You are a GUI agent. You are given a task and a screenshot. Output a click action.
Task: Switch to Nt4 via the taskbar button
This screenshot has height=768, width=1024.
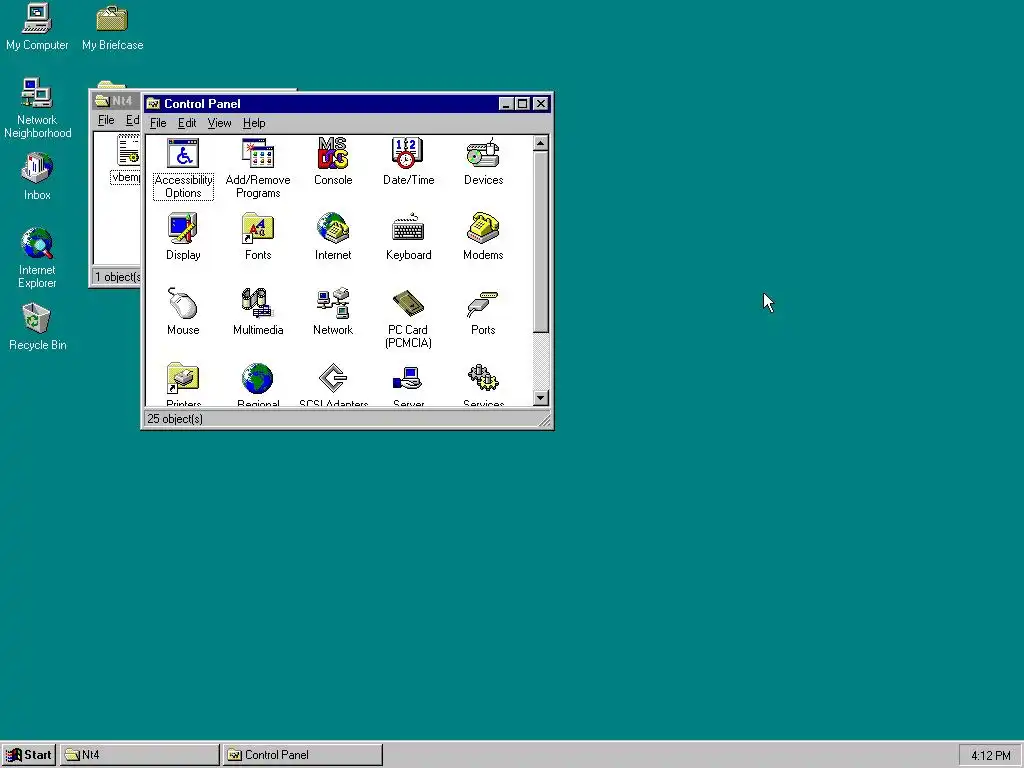[x=140, y=755]
